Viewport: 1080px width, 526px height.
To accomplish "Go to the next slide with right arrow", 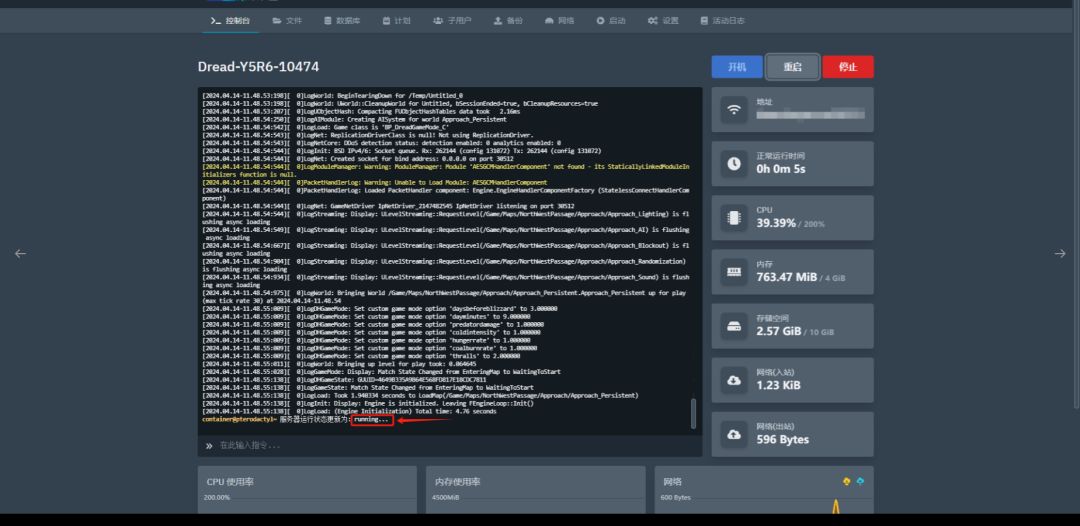I will (1060, 254).
